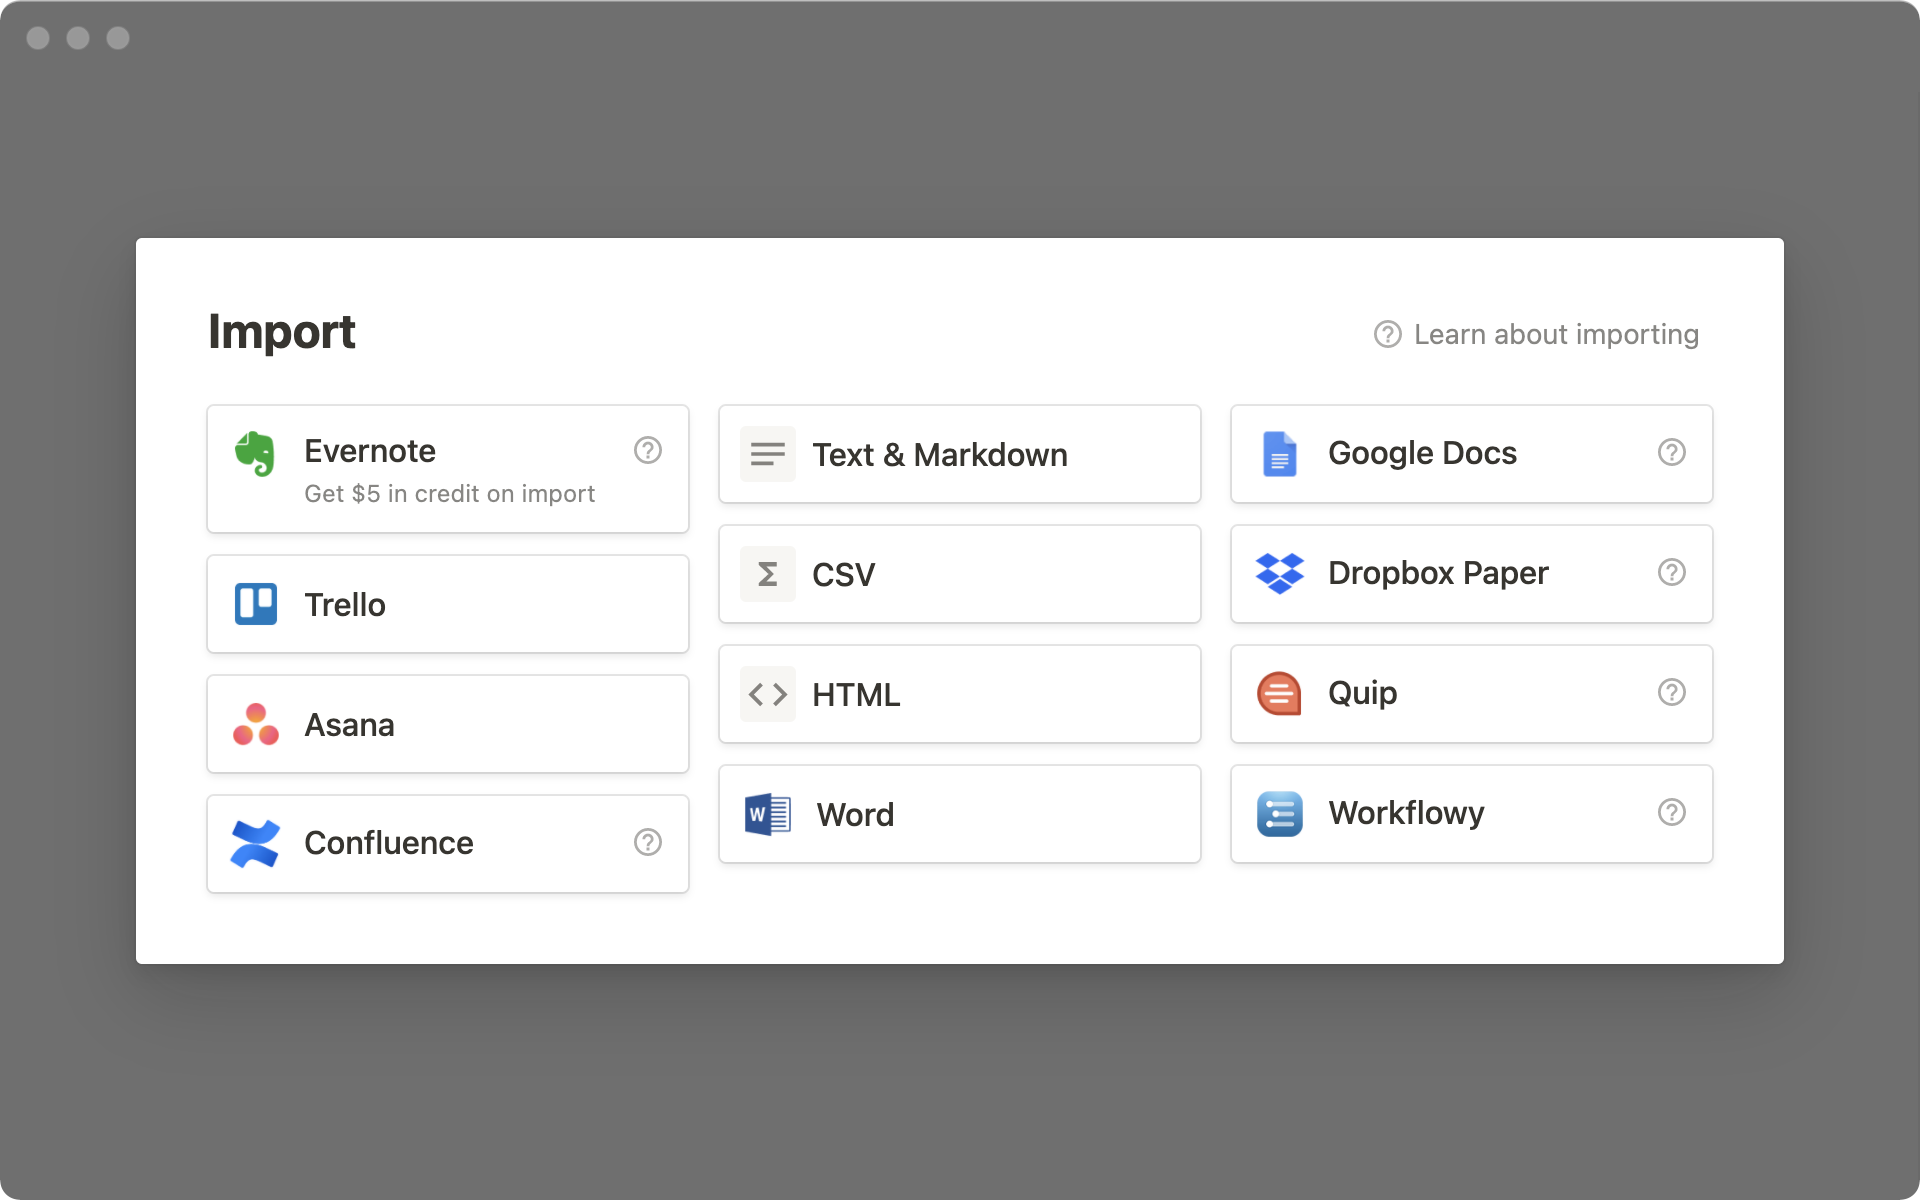The width and height of the screenshot is (1920, 1200).
Task: Toggle Dropbox Paper help information
Action: pos(1674,572)
